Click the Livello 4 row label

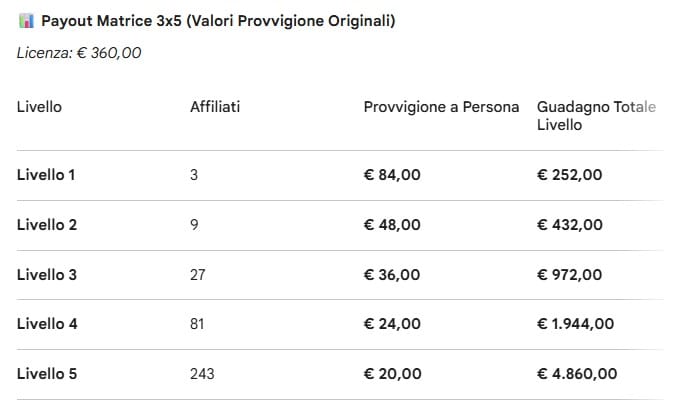pyautogui.click(x=47, y=324)
